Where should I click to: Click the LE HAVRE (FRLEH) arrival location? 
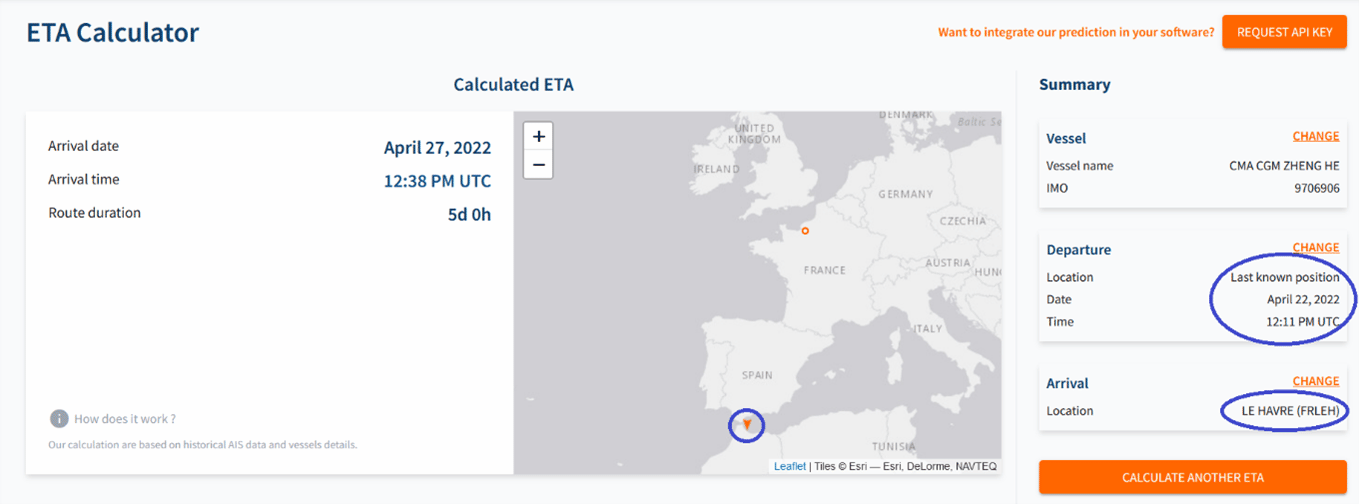(1290, 411)
